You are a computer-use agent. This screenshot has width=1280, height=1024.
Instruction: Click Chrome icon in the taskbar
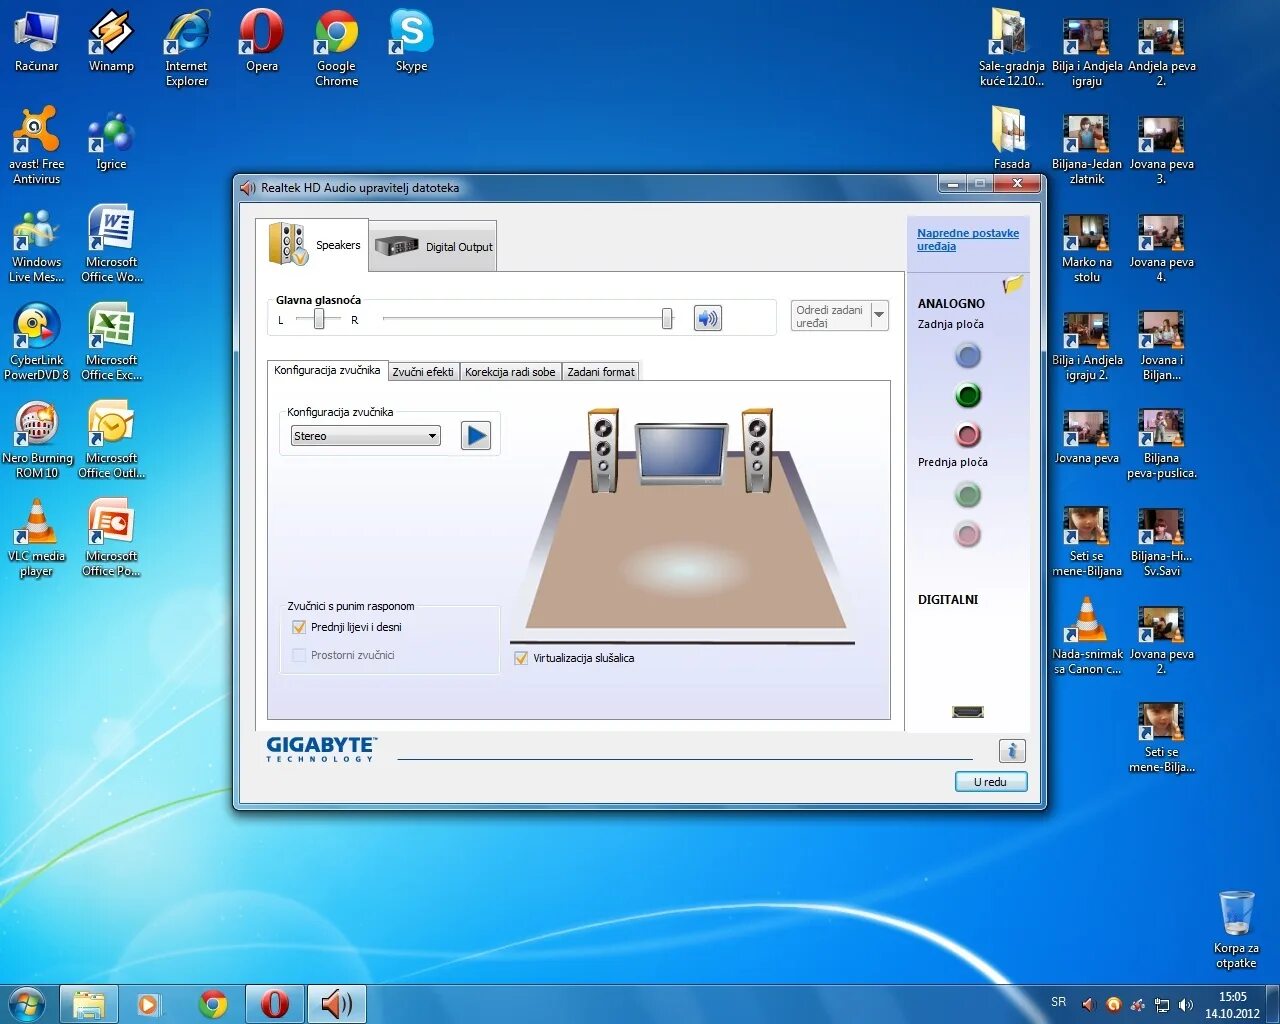coord(213,1004)
